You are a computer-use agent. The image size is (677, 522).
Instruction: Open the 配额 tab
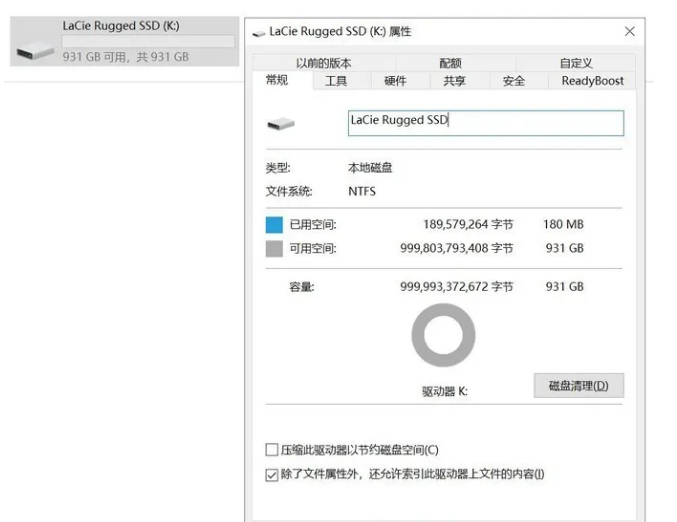[x=450, y=63]
